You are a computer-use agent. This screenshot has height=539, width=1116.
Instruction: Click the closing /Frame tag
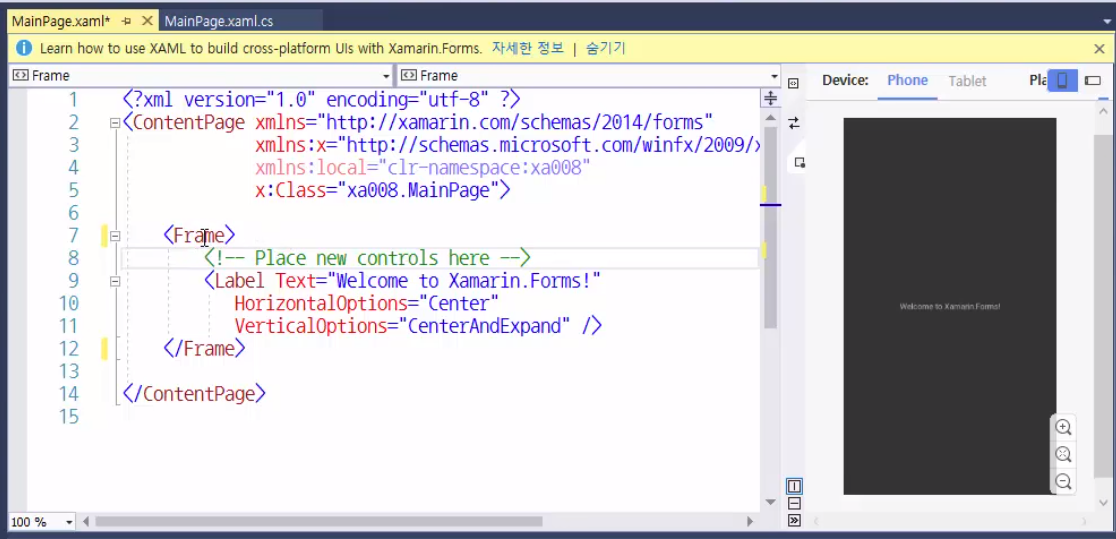click(204, 348)
